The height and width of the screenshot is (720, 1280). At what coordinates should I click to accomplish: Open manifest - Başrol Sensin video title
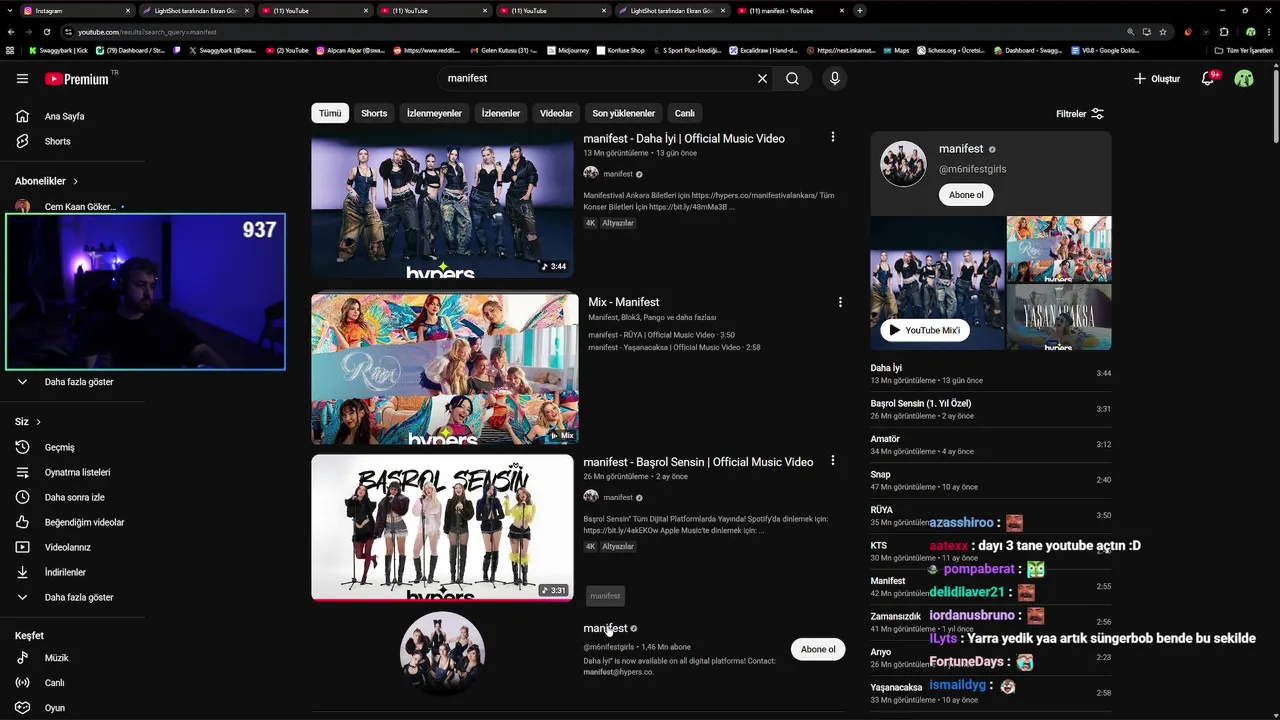(698, 462)
